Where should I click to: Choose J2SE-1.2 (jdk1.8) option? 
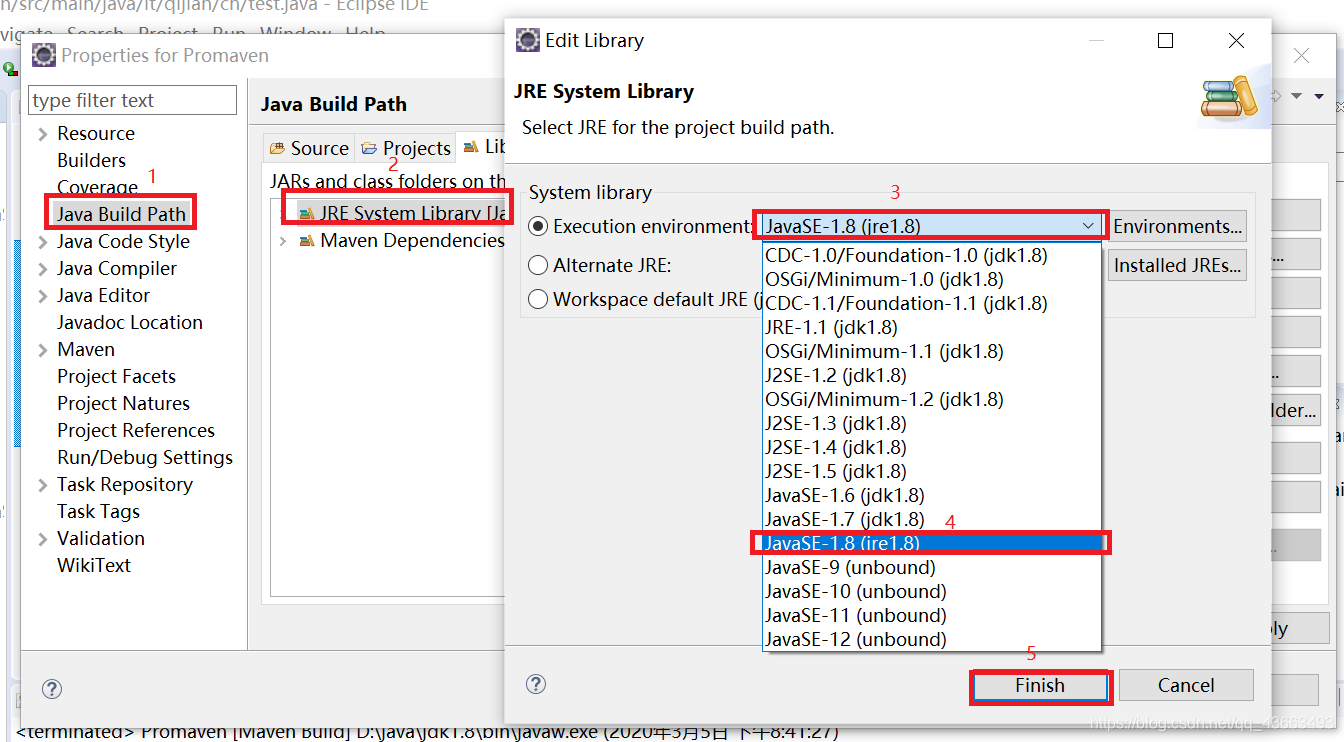click(932, 375)
